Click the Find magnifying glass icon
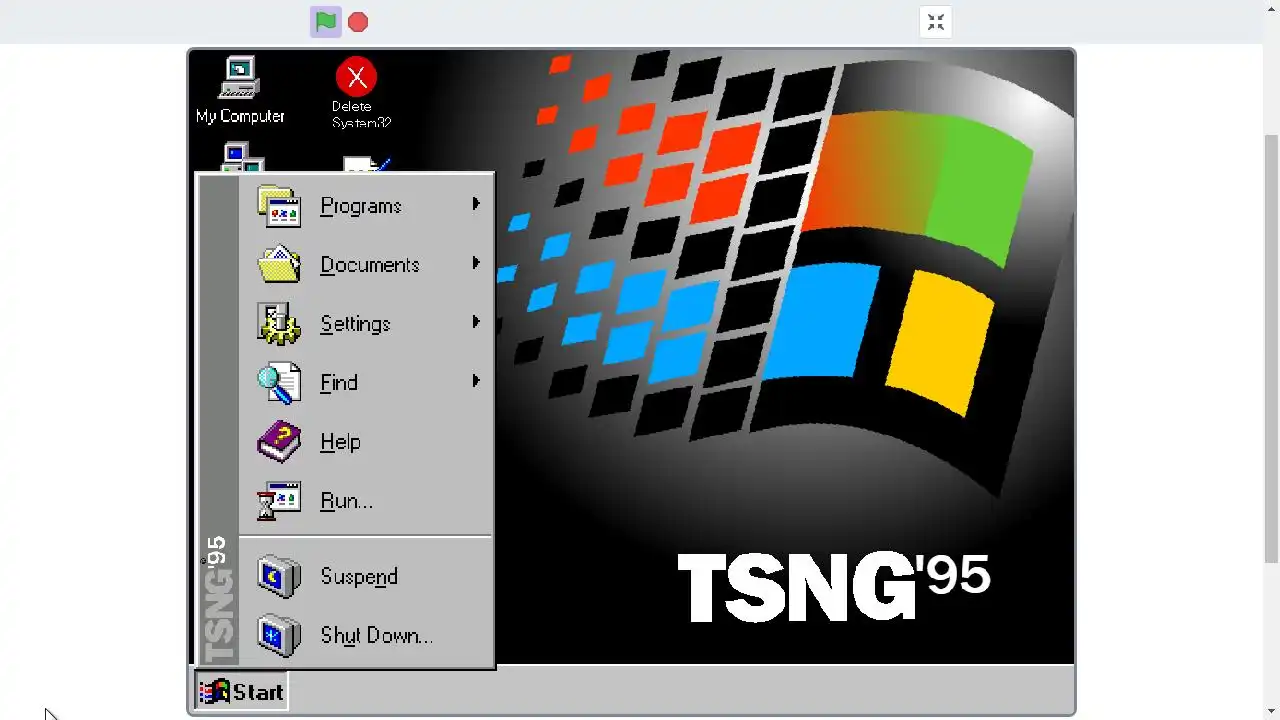The width and height of the screenshot is (1280, 720). click(x=279, y=383)
